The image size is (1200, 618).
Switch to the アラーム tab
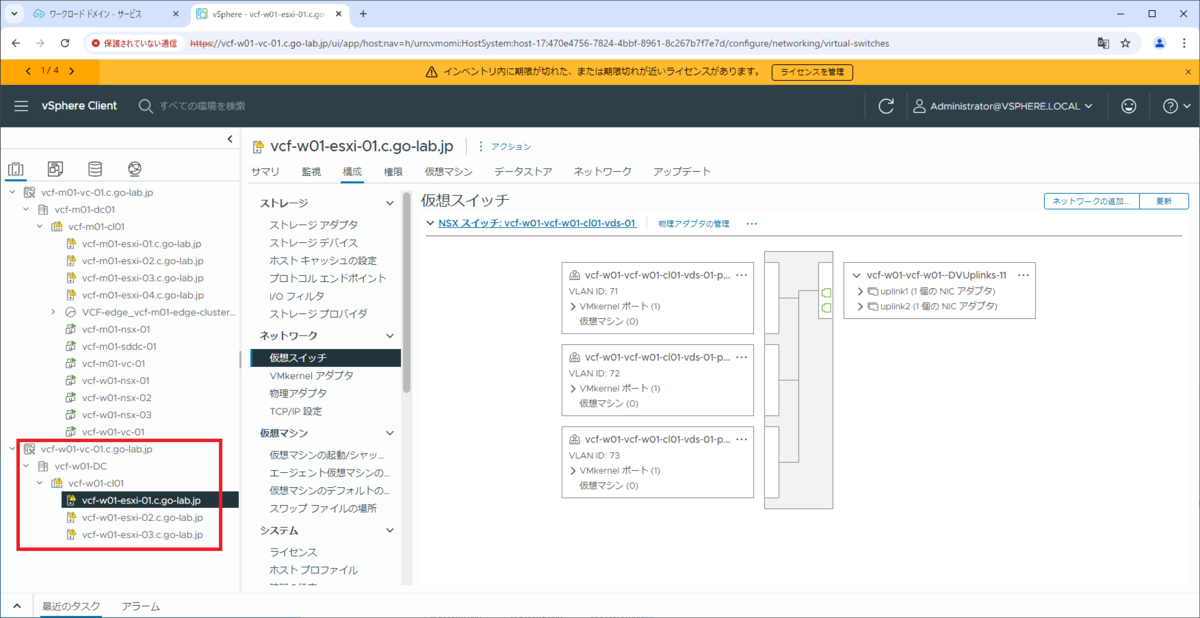tap(140, 606)
